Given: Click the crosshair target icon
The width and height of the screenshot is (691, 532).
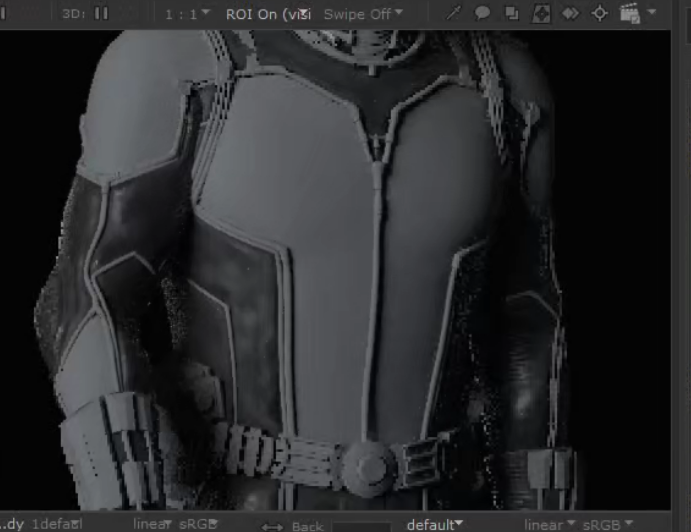Looking at the screenshot, I should click(600, 13).
